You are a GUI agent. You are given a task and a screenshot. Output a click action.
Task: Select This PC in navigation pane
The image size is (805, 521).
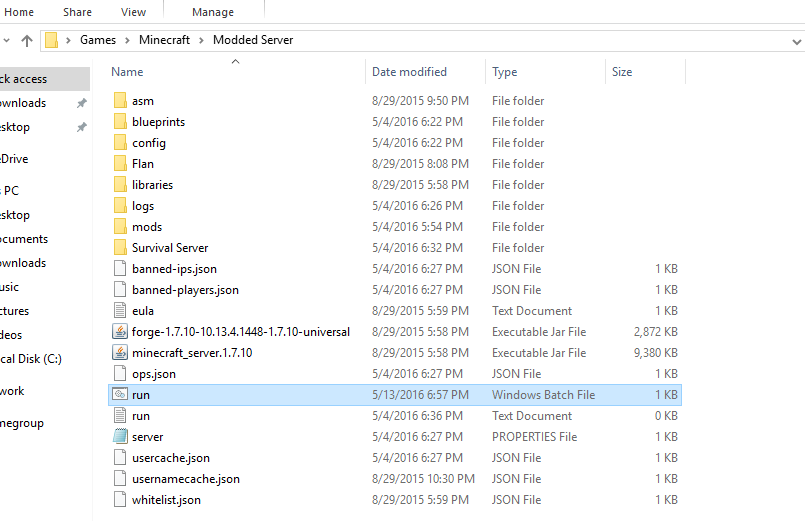[x=10, y=191]
